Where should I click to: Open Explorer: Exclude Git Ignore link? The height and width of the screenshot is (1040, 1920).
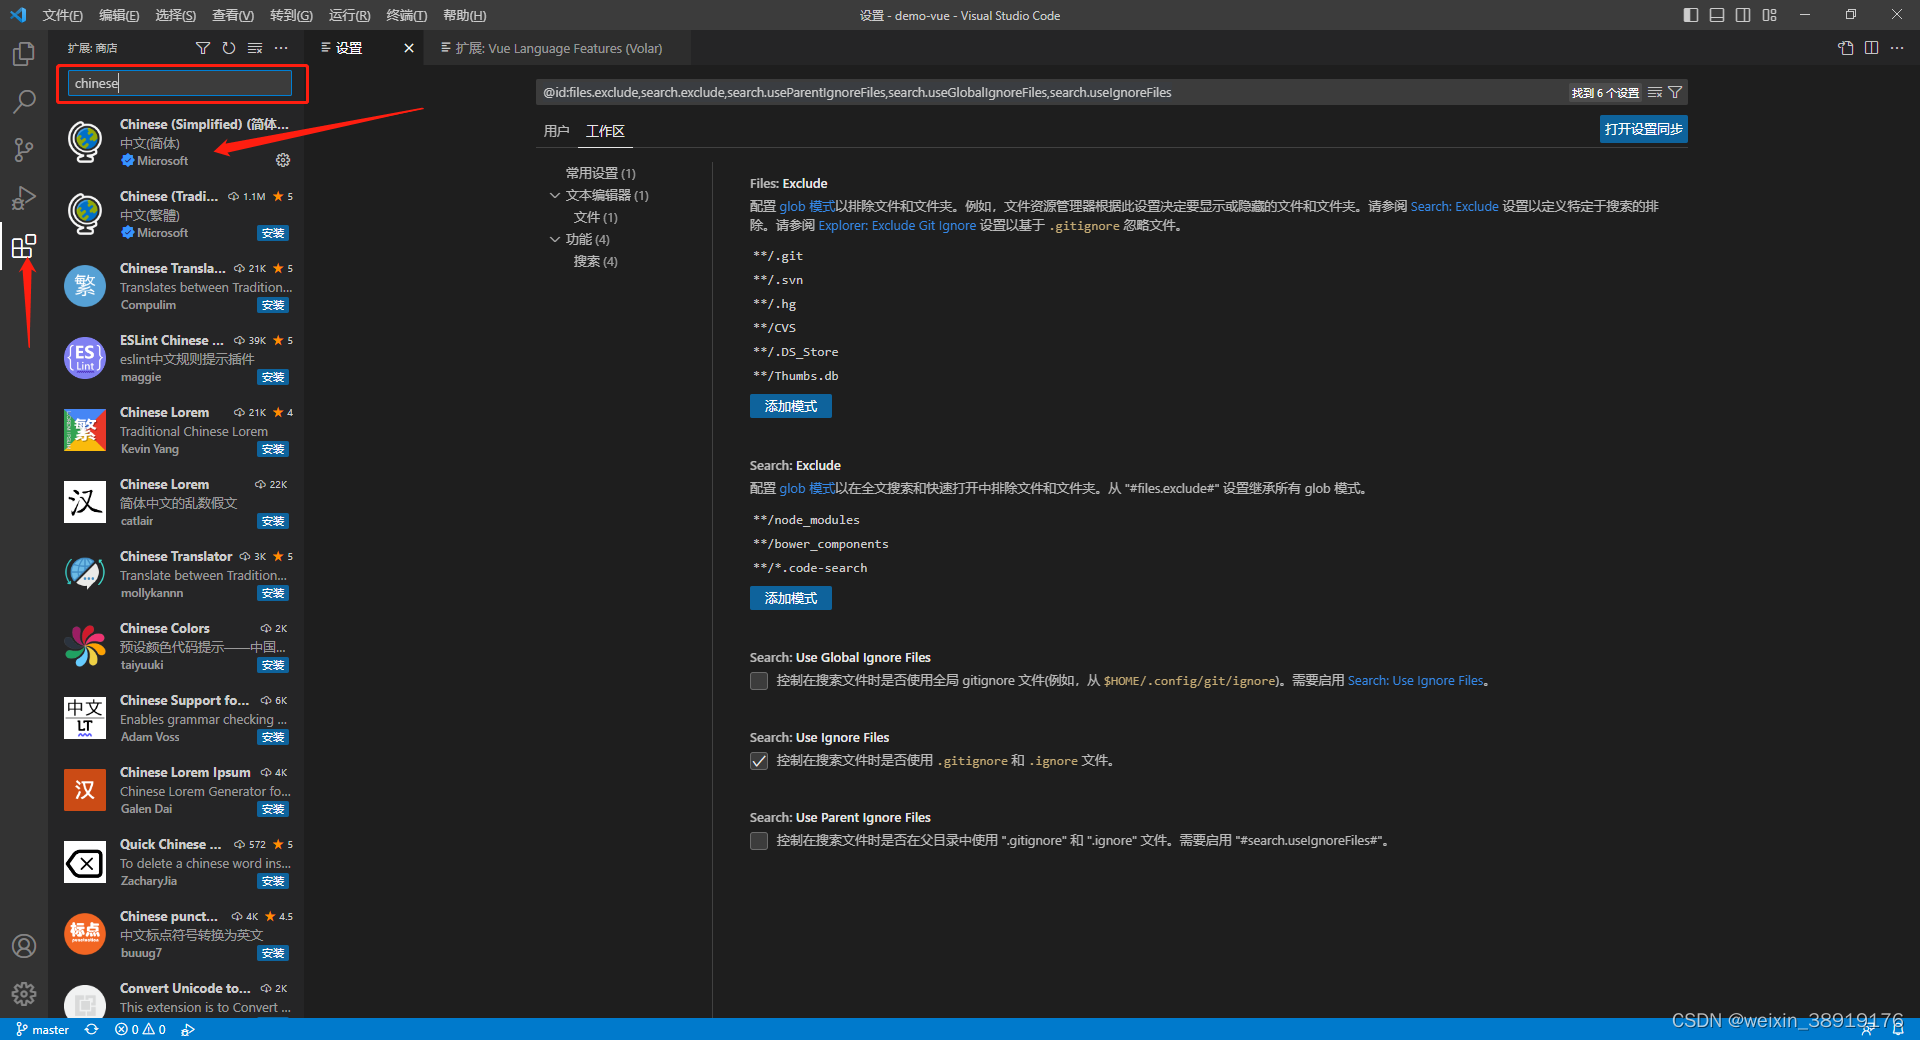(x=897, y=225)
